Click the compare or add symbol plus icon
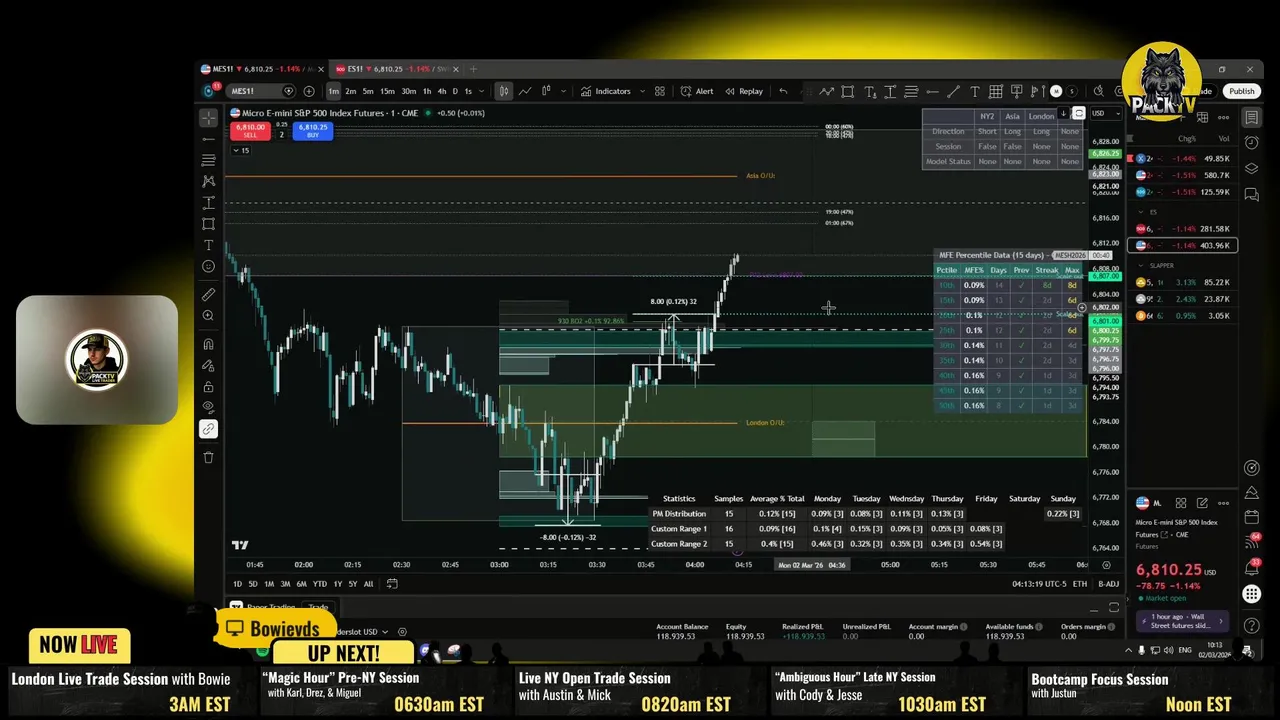 311,91
